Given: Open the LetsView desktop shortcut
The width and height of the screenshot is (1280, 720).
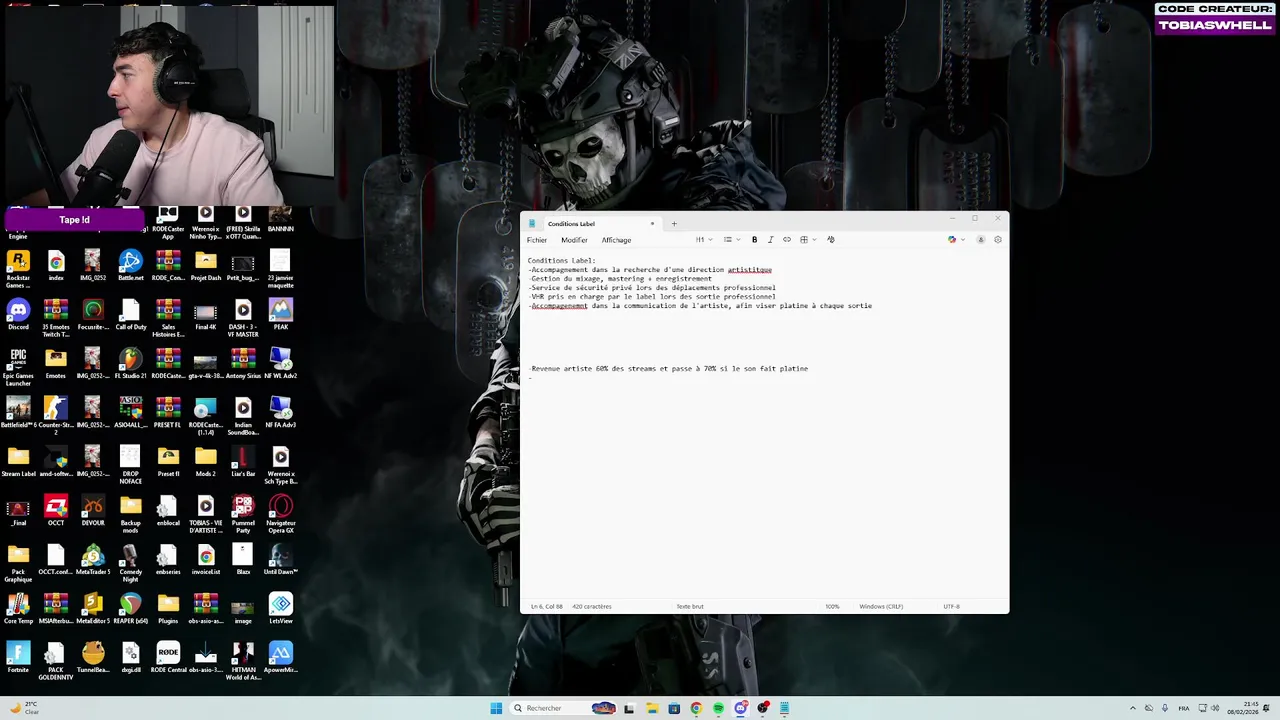Looking at the screenshot, I should coord(281,609).
